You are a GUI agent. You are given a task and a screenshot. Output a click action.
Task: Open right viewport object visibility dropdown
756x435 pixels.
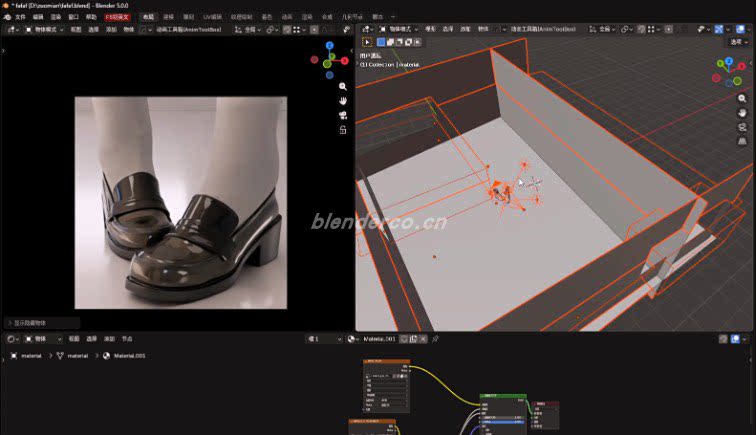pos(703,29)
